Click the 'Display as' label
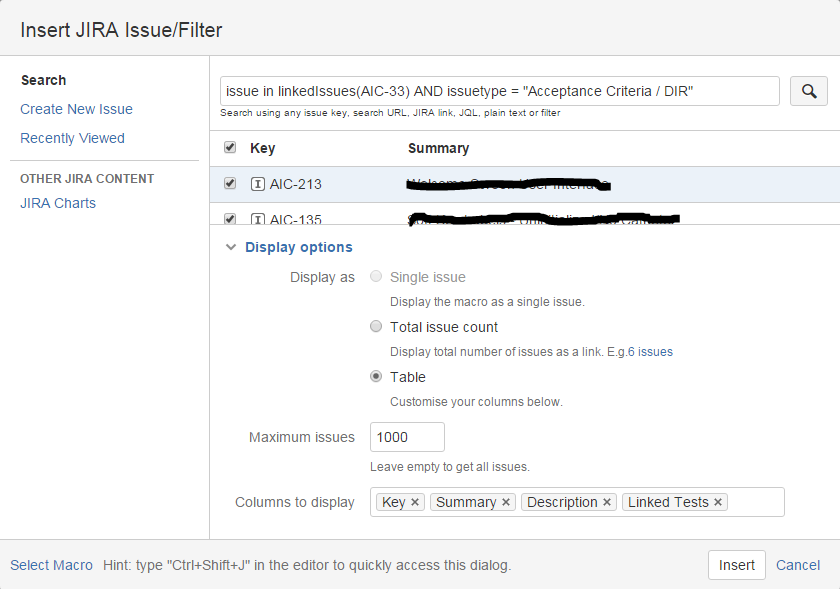Image resolution: width=840 pixels, height=589 pixels. 322,277
